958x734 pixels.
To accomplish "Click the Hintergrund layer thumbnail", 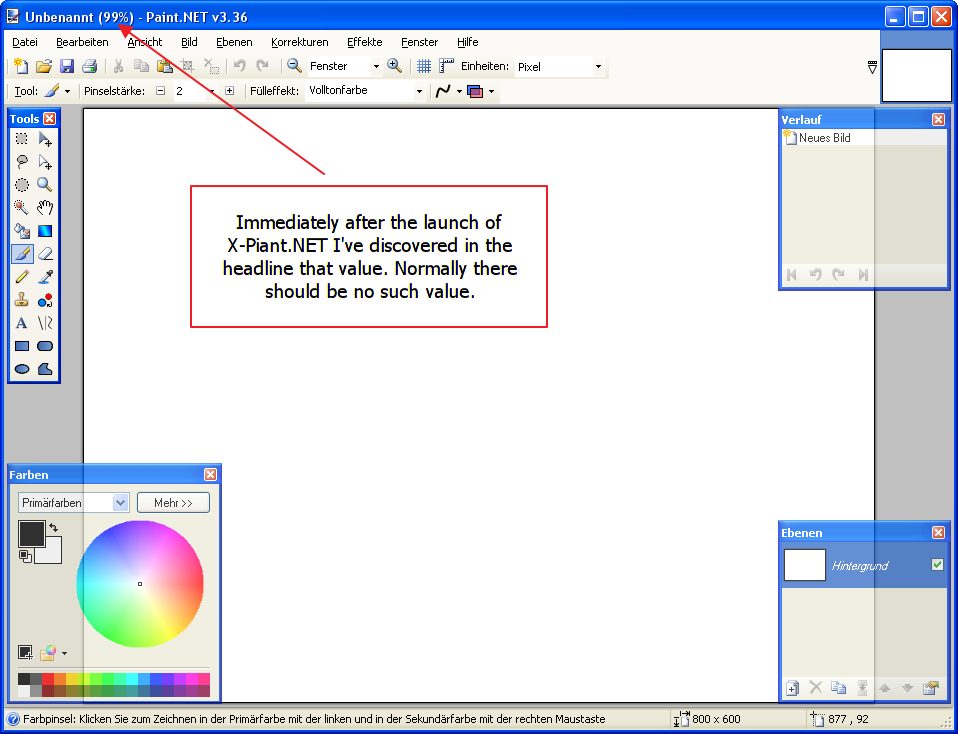I will coord(805,565).
